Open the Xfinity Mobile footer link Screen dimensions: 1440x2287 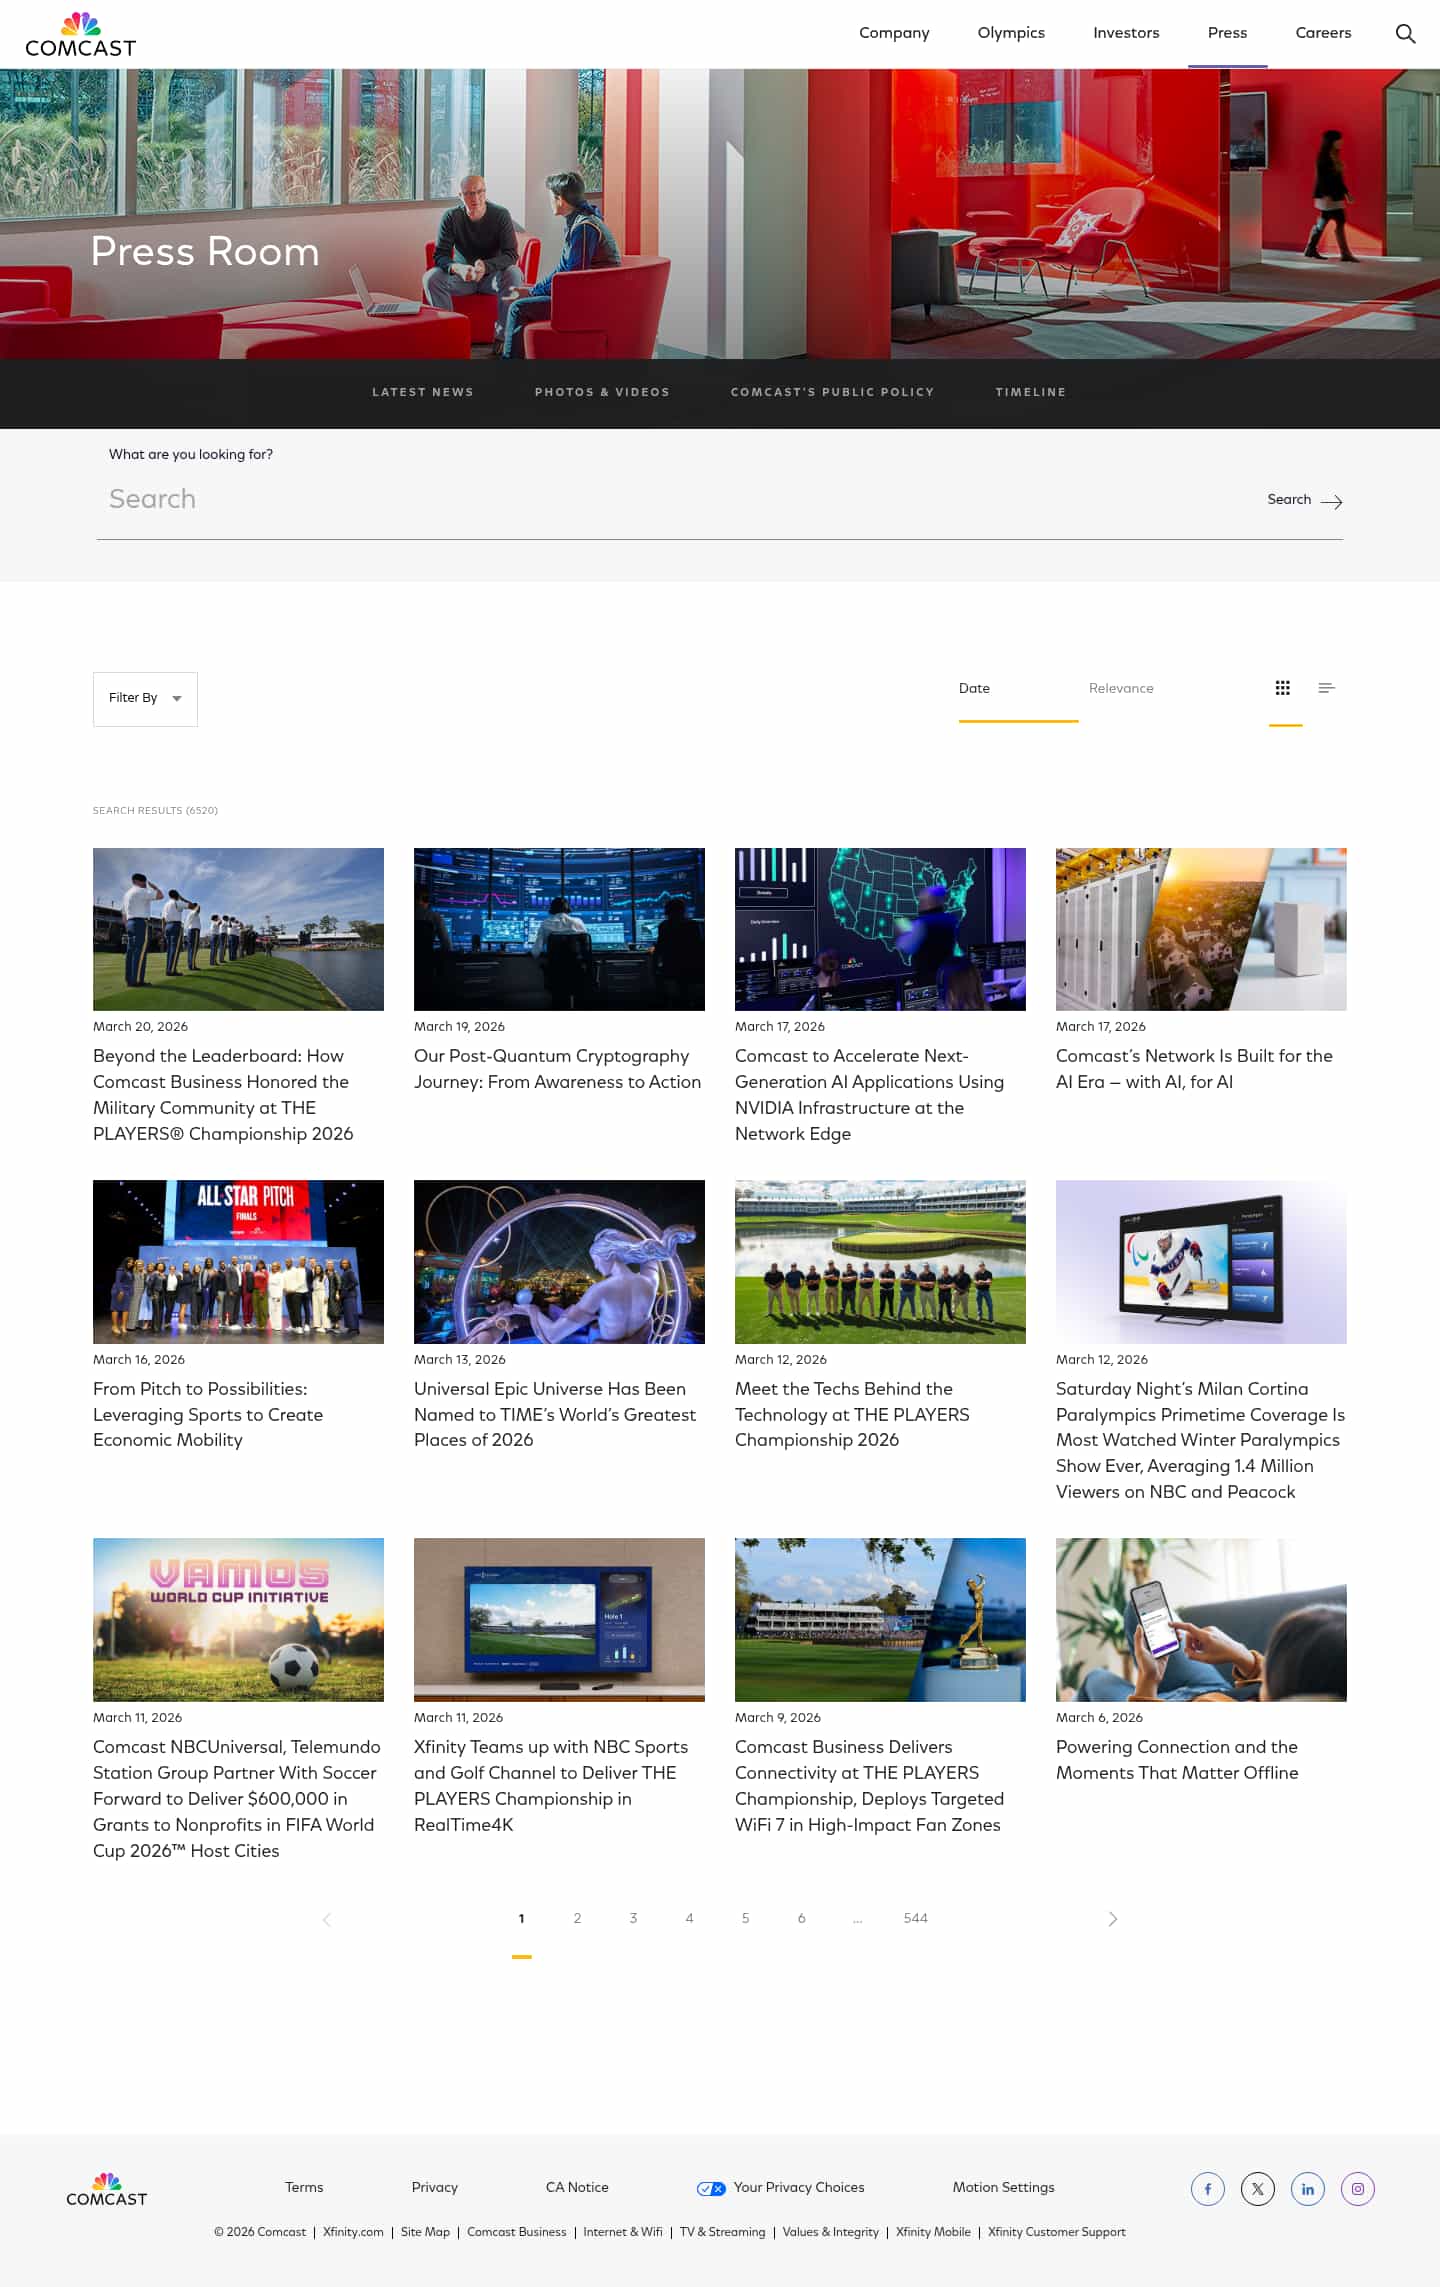tap(933, 2232)
